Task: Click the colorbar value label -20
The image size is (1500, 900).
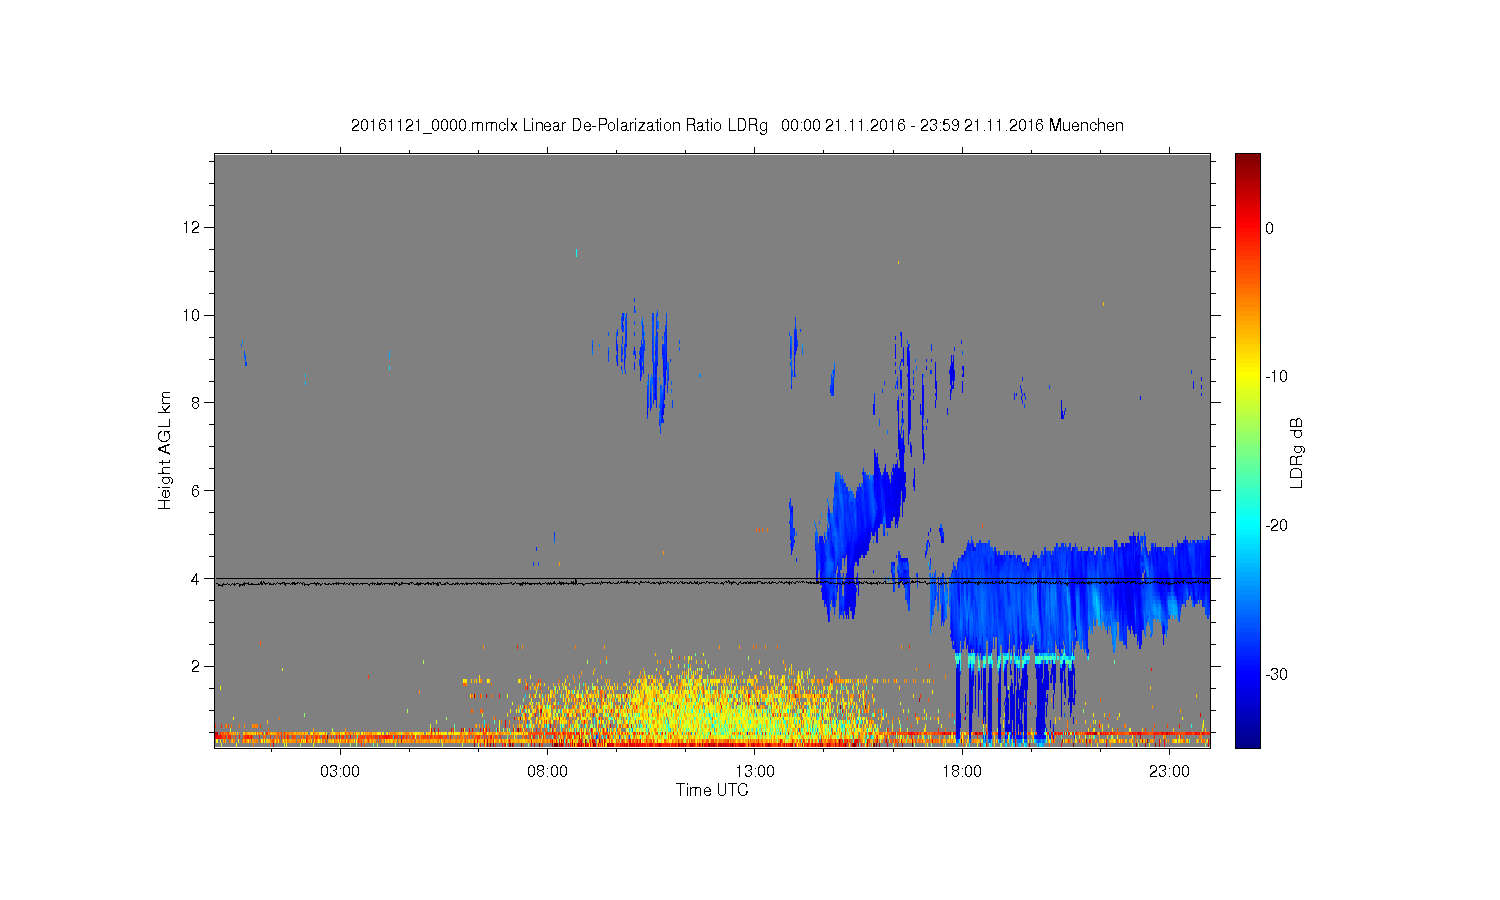Action: 1276,526
